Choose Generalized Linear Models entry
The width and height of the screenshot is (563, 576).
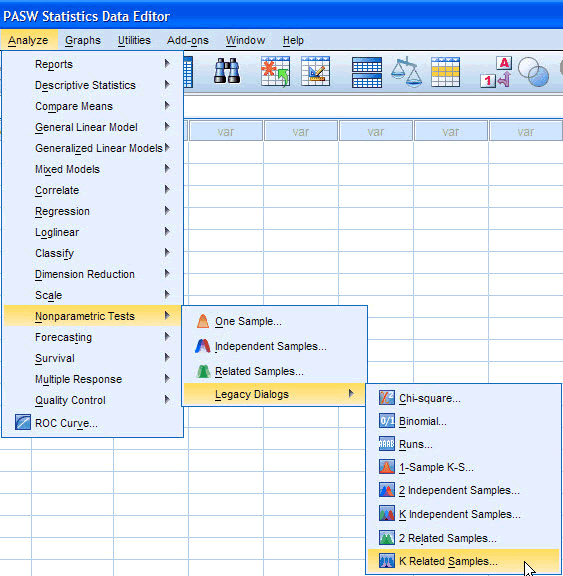pos(92,148)
